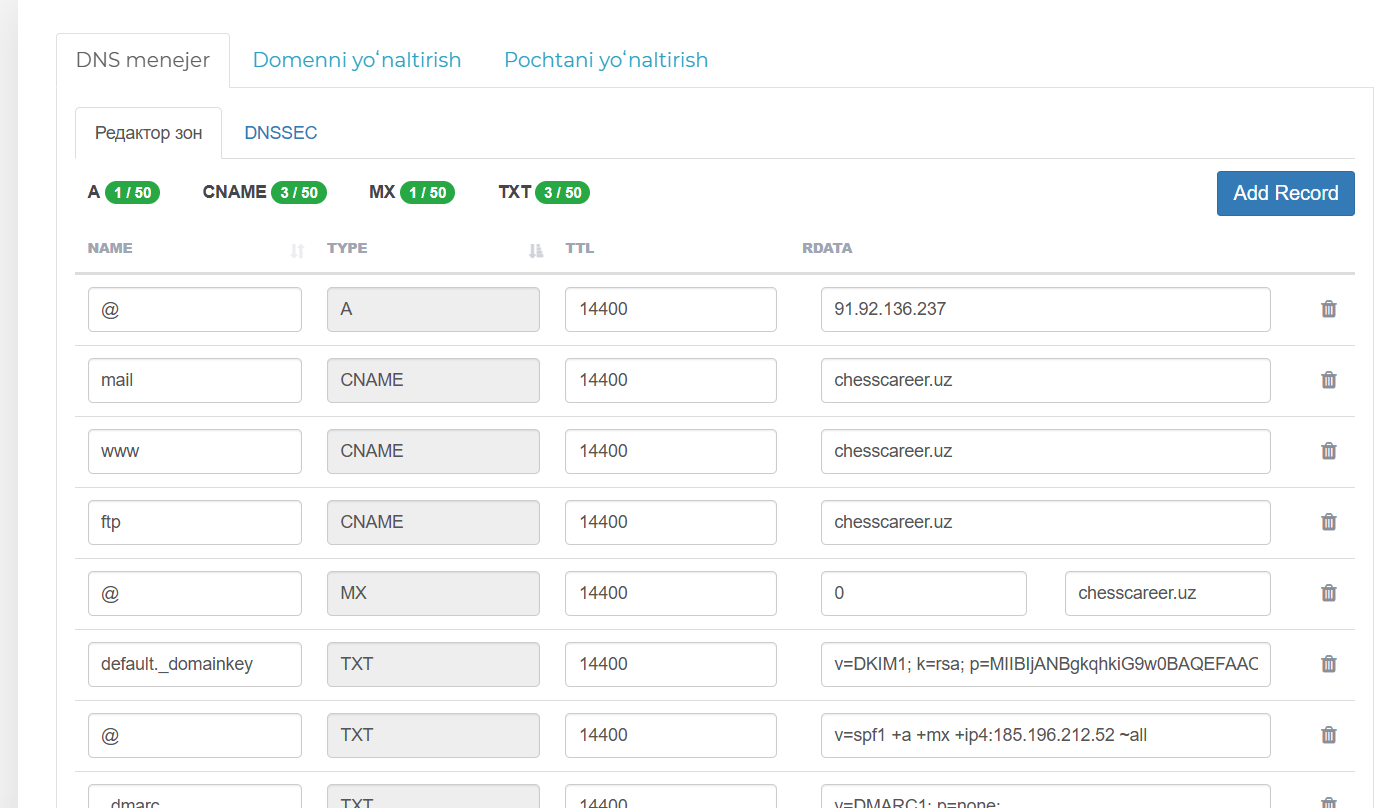Delete the mail CNAME record
Screen dimensions: 1377x808
click(x=1328, y=380)
